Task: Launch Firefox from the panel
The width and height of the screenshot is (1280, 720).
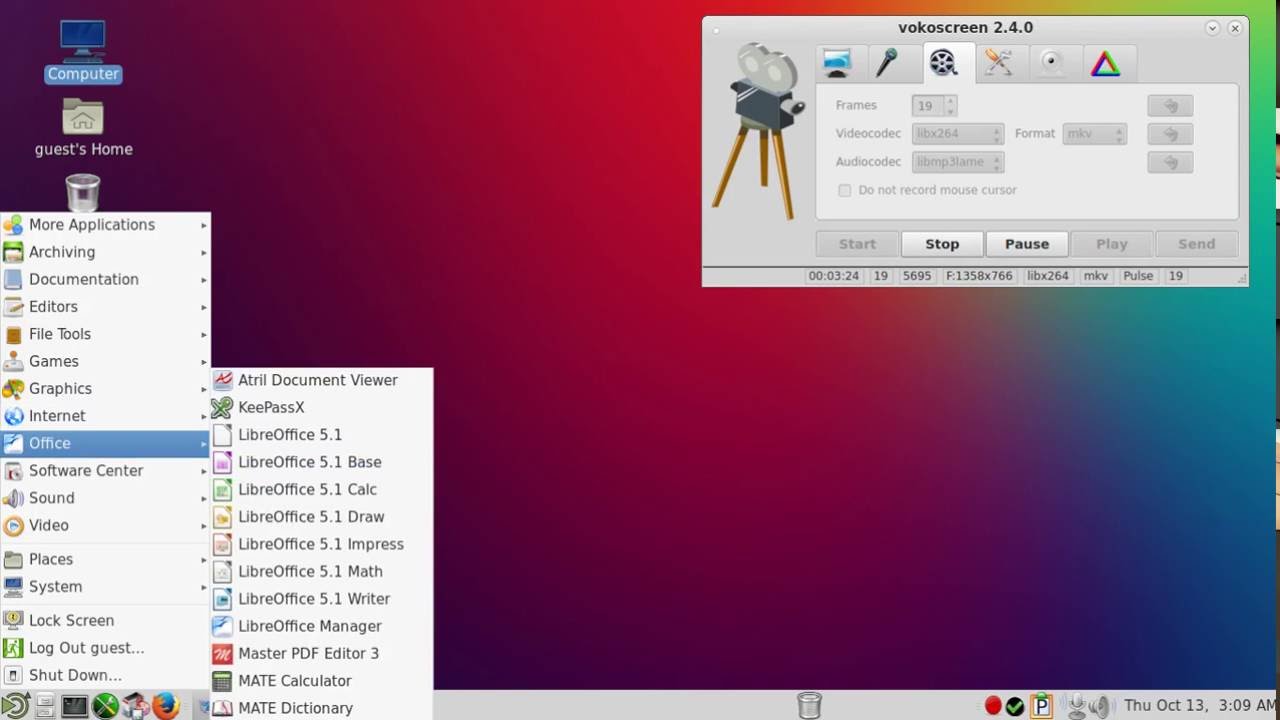Action: click(x=165, y=706)
